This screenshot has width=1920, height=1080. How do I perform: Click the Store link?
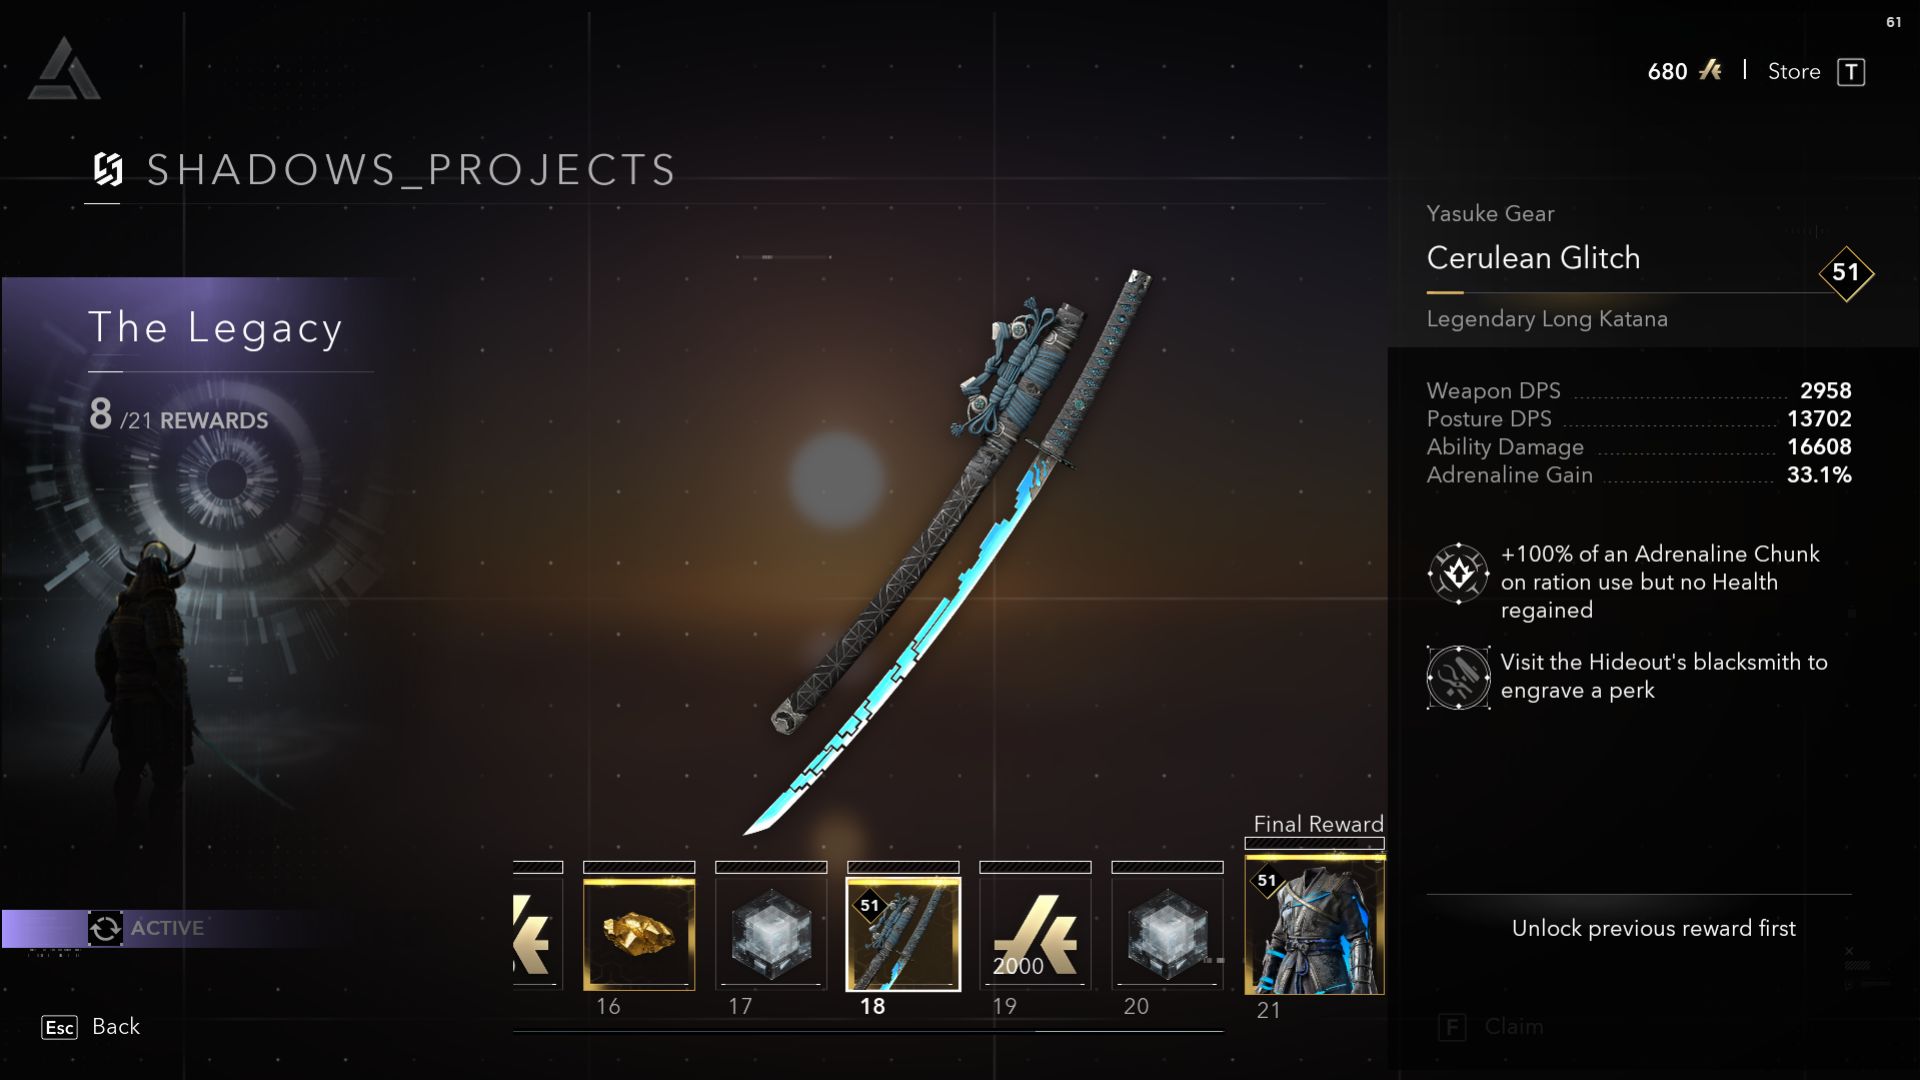1794,72
